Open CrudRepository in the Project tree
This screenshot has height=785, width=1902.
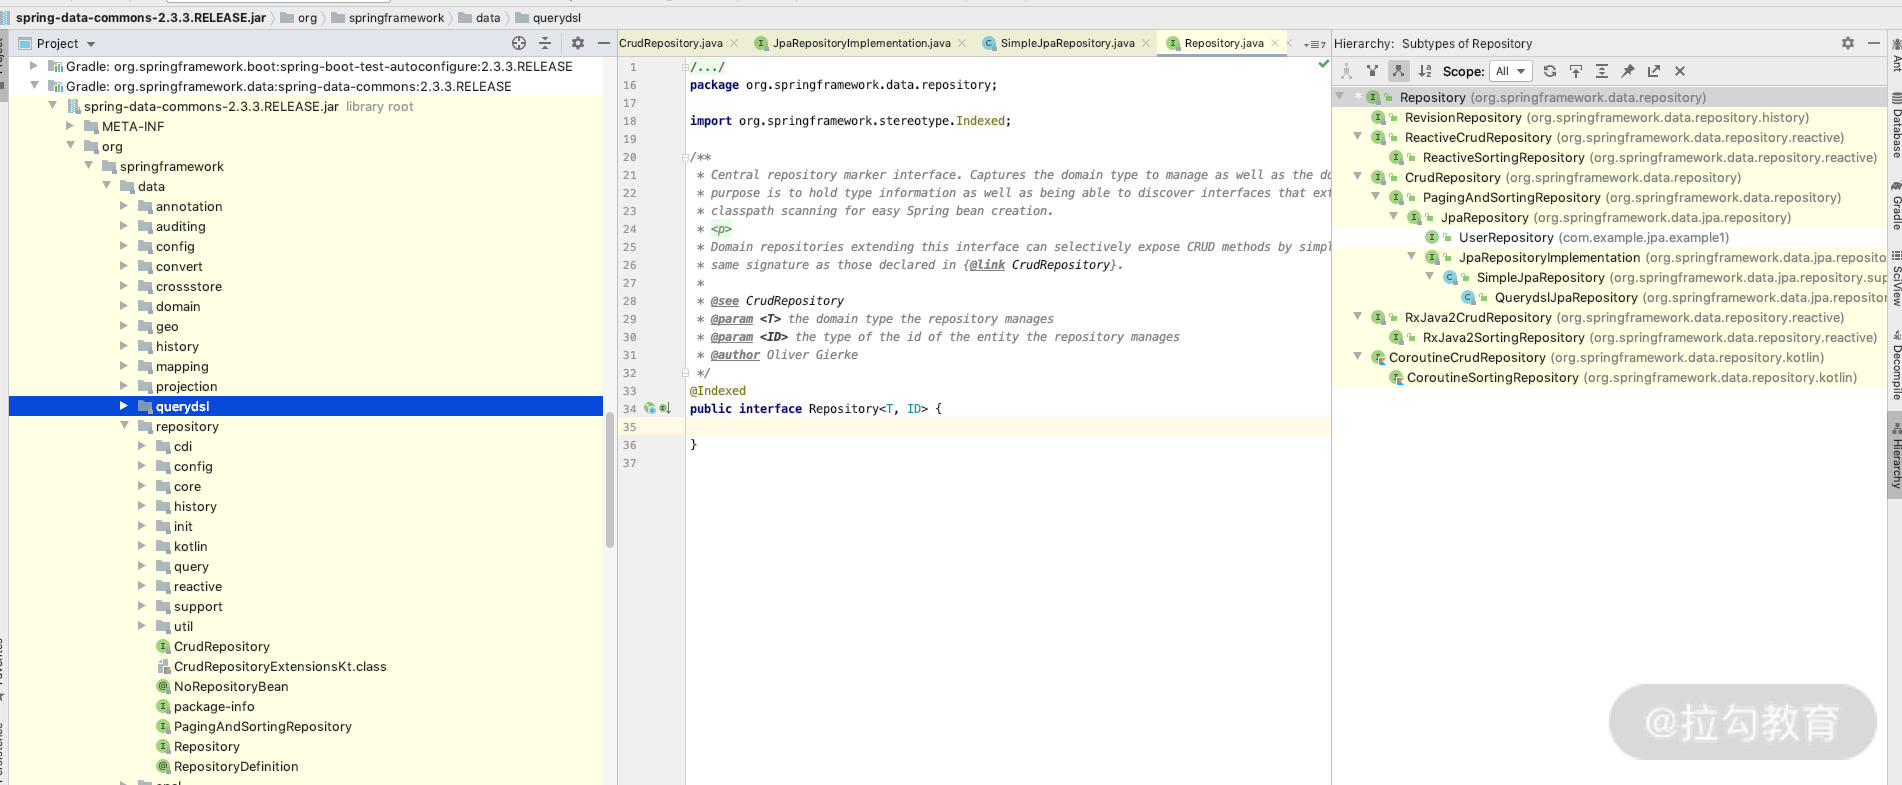click(x=221, y=646)
